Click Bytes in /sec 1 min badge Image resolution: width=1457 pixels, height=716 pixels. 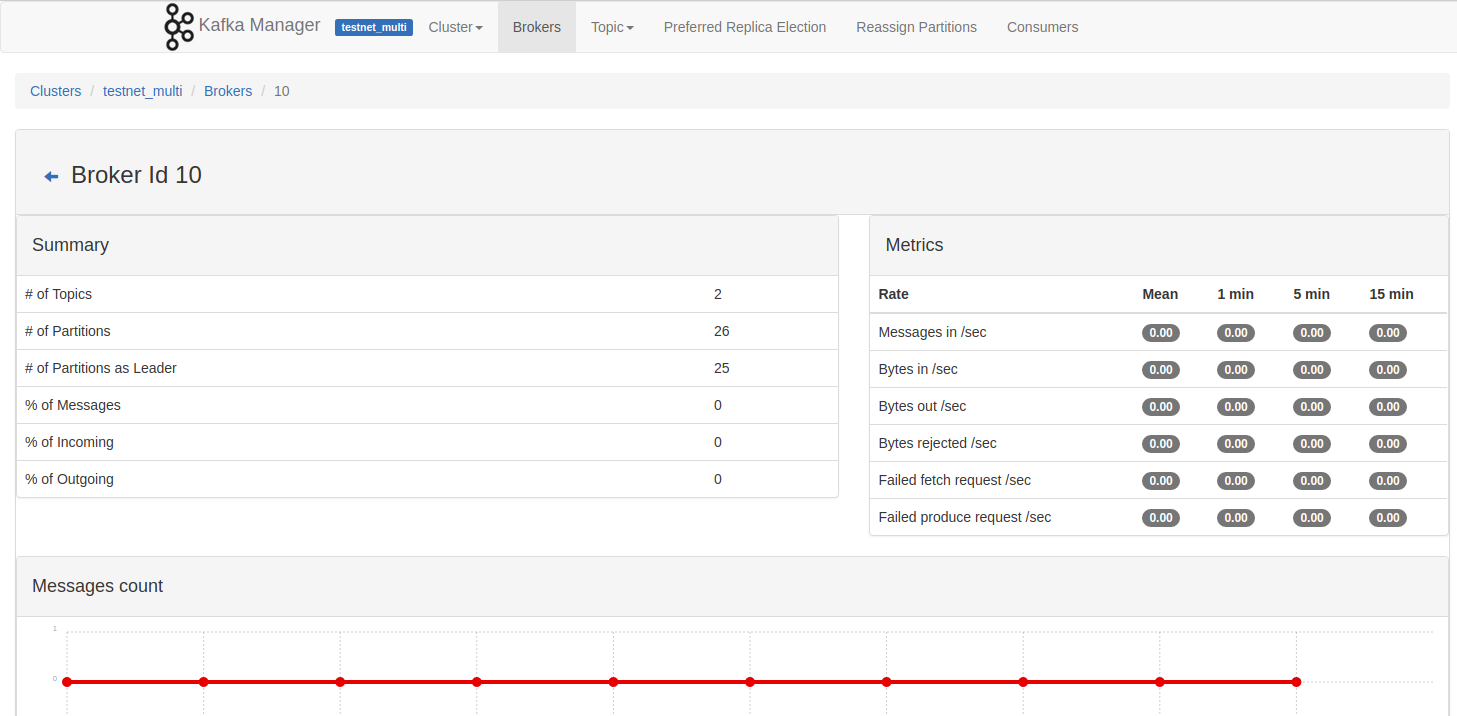1236,370
